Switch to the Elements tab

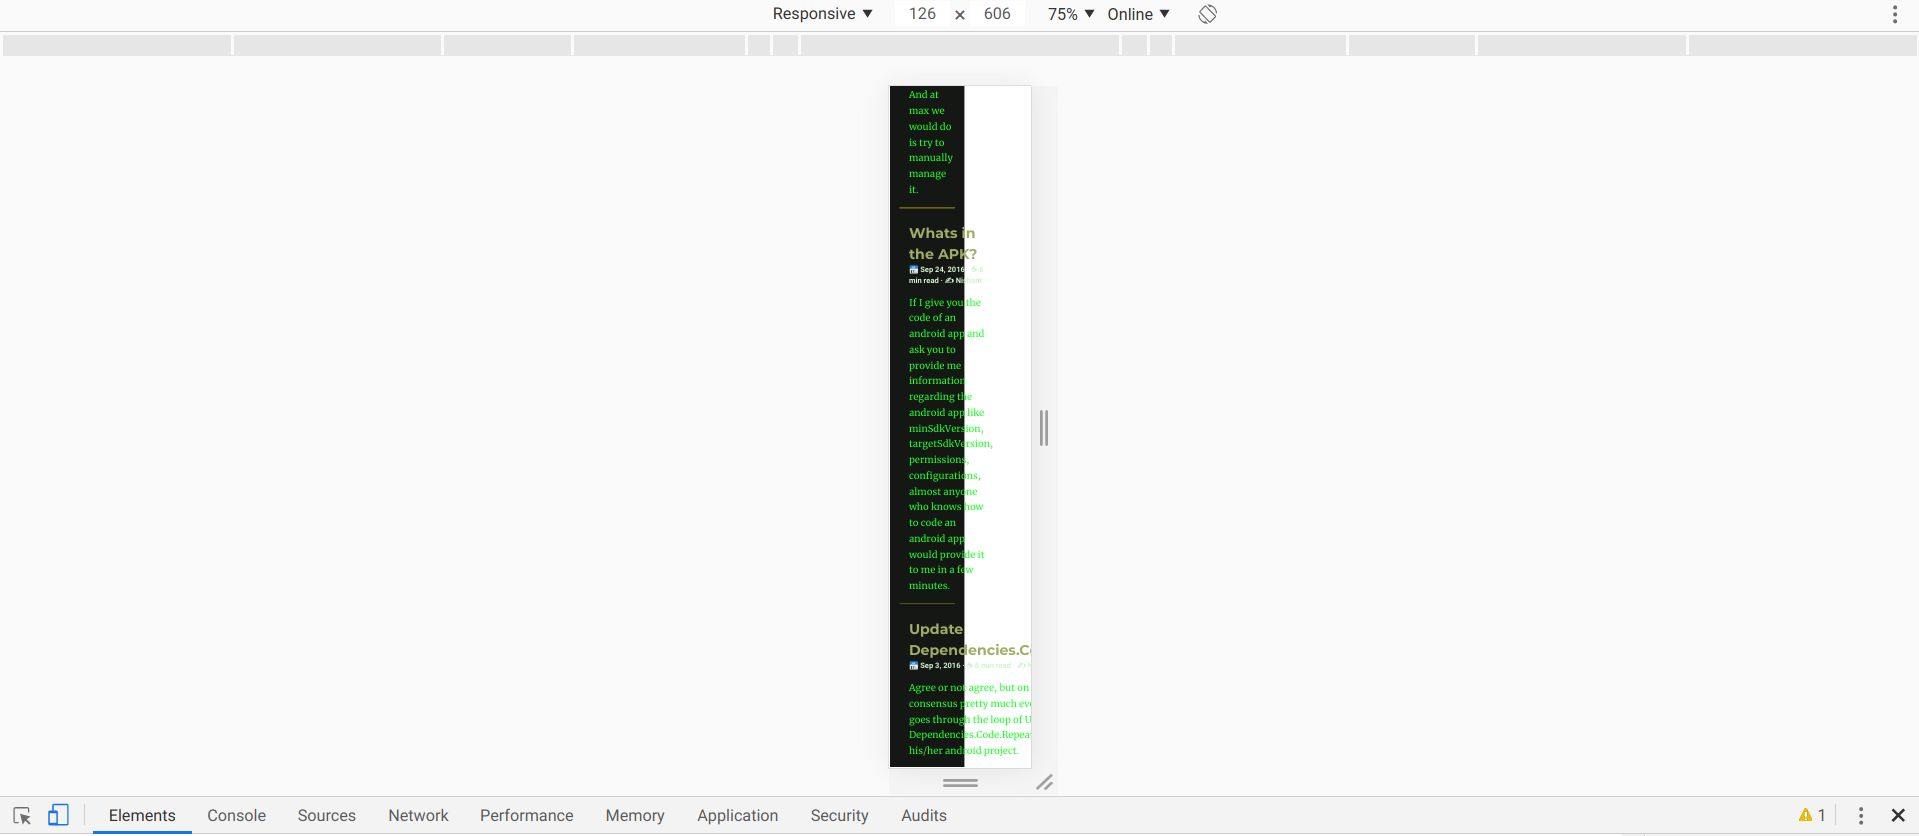pos(142,815)
